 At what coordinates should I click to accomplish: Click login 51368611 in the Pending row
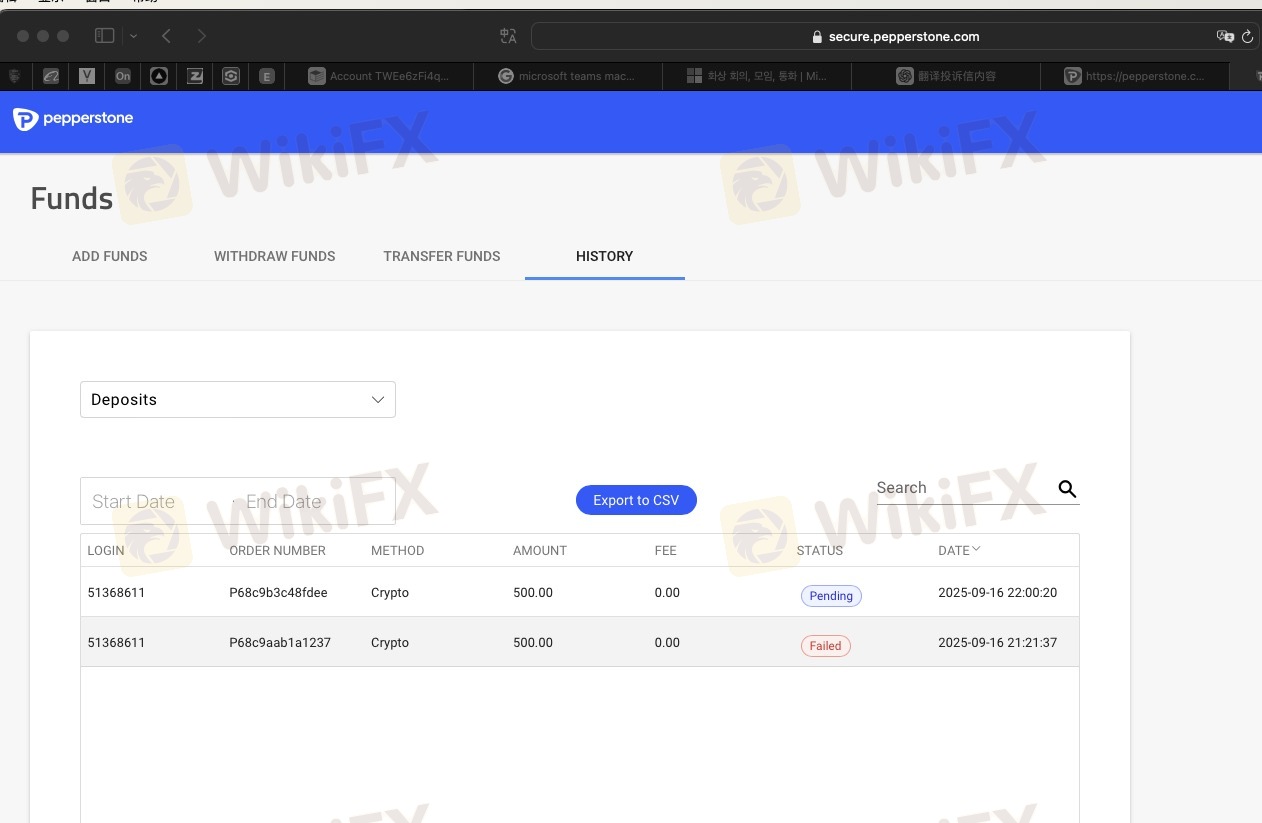coord(116,592)
